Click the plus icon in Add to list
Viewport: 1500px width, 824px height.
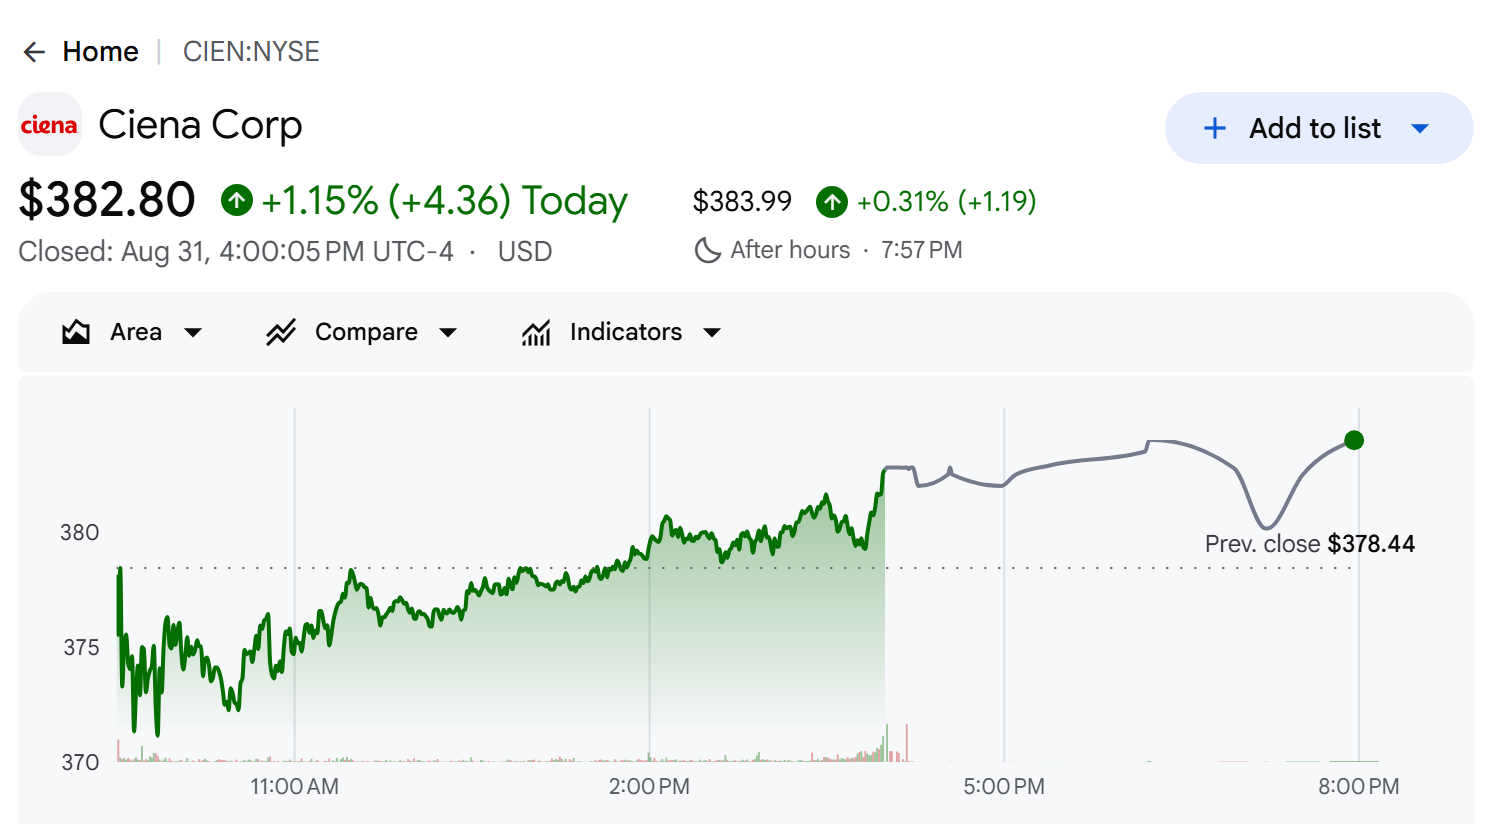tap(1215, 128)
